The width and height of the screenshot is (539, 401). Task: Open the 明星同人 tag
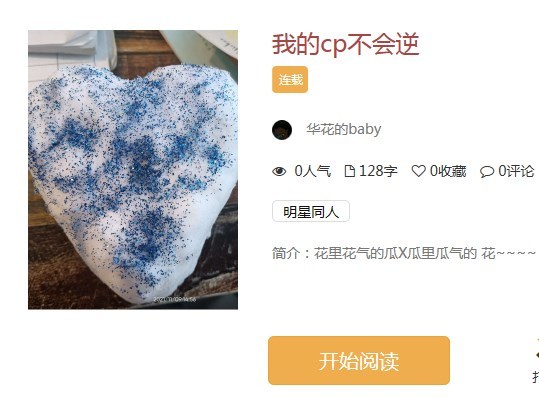(x=311, y=211)
